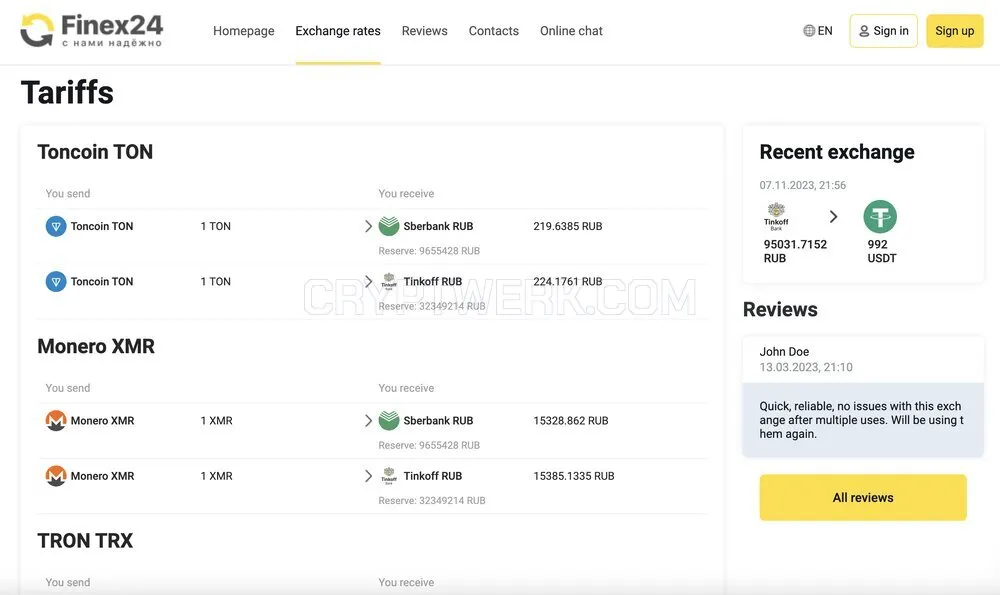This screenshot has width=1000, height=595.
Task: Click the rate '219.6385 RUB'
Action: [x=568, y=226]
